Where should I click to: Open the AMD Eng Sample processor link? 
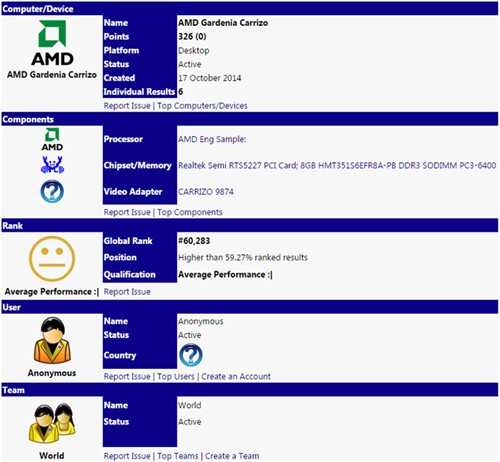tap(212, 139)
